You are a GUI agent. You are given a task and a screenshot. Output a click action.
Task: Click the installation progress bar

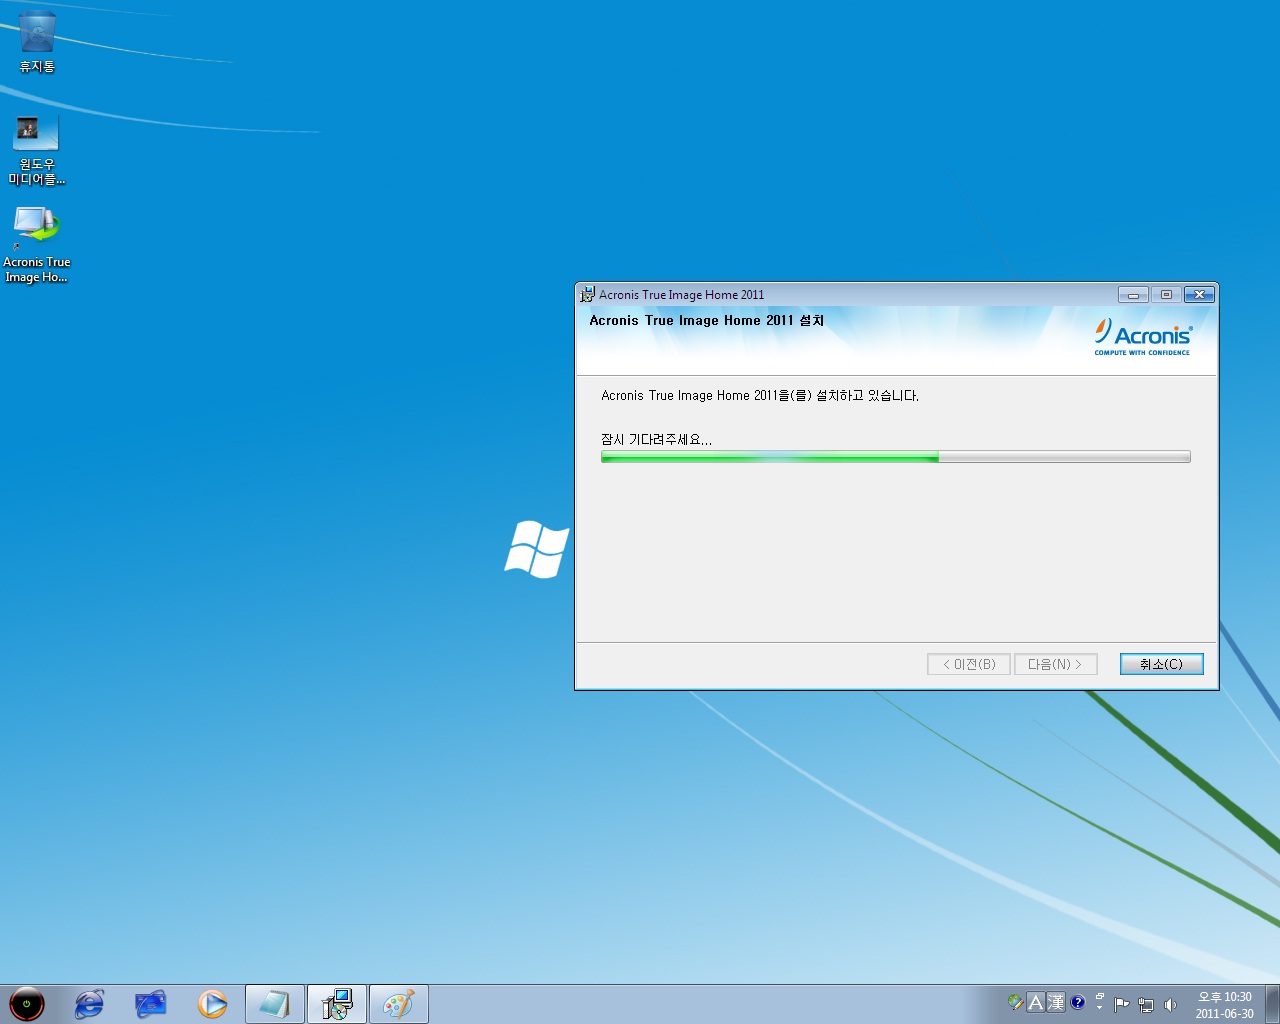895,457
